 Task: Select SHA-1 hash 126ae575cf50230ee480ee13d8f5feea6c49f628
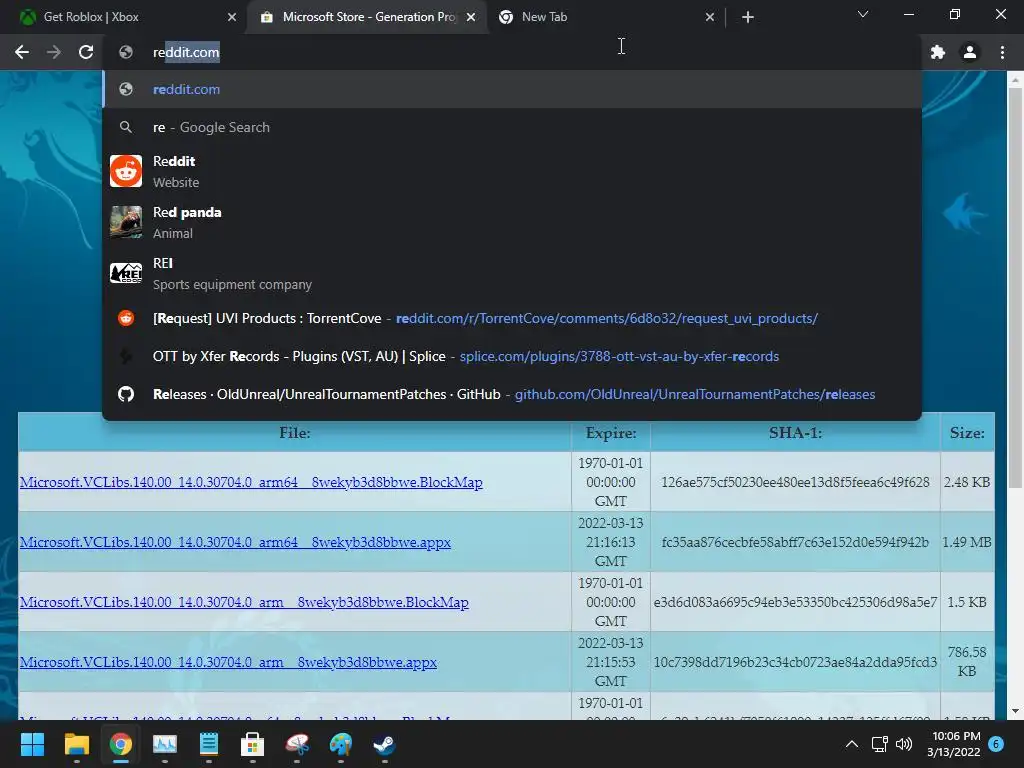795,482
